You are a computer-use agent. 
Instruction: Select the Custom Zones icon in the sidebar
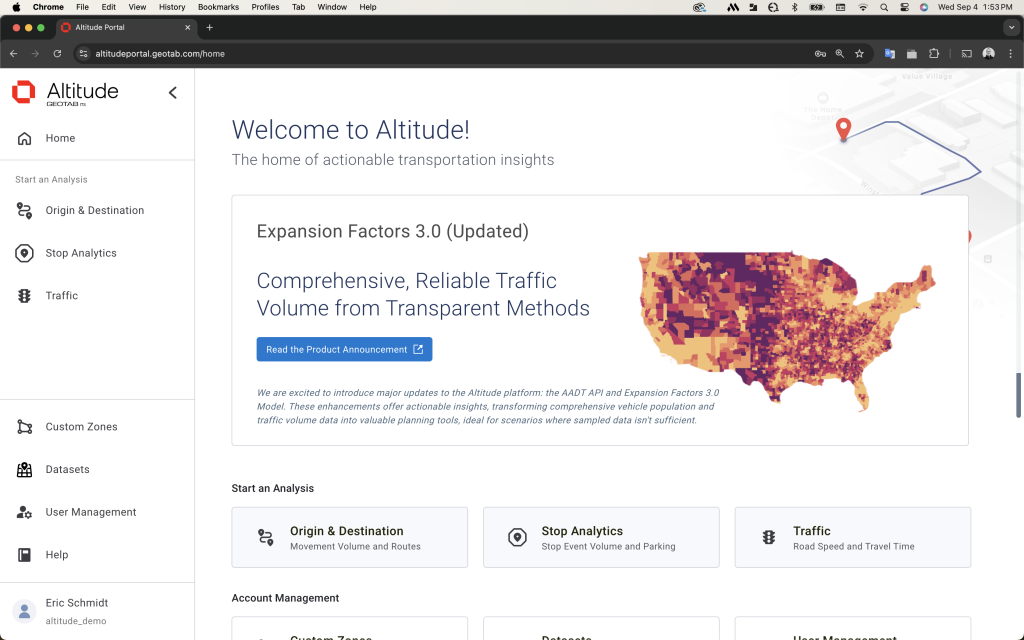click(24, 427)
